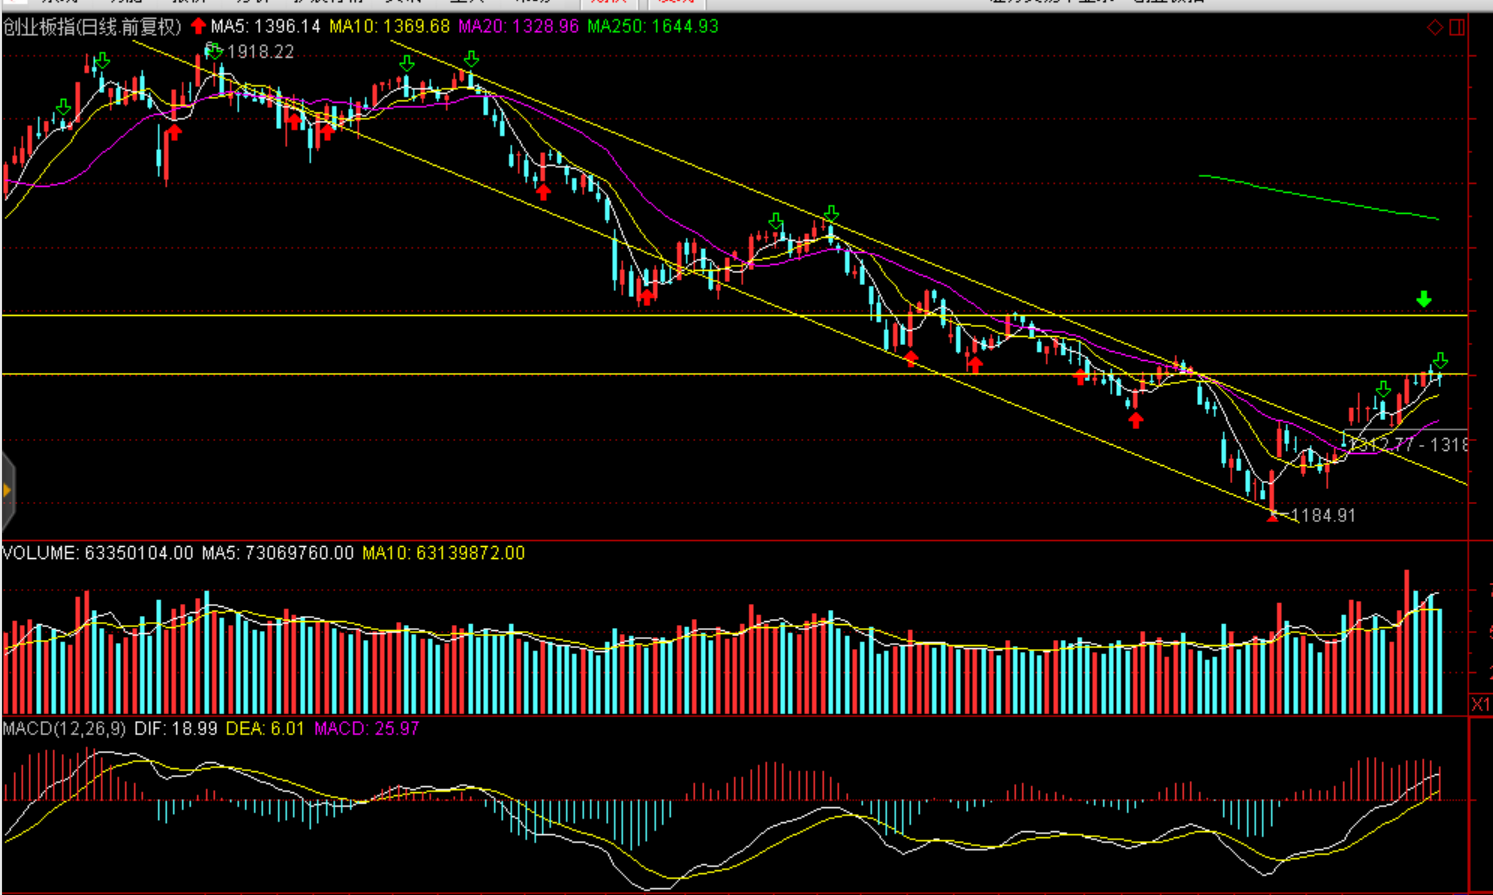Click the solid green down arrow marker

click(x=1423, y=299)
